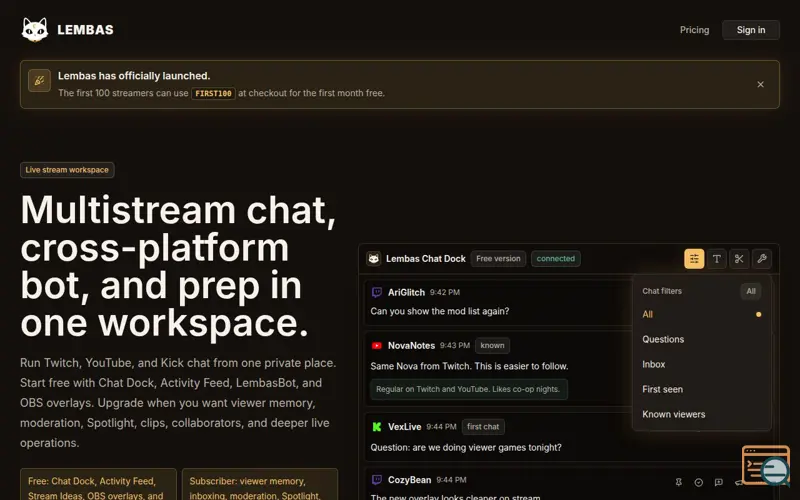Toggle the chat filters sliders icon
The width and height of the screenshot is (800, 500).
694,259
